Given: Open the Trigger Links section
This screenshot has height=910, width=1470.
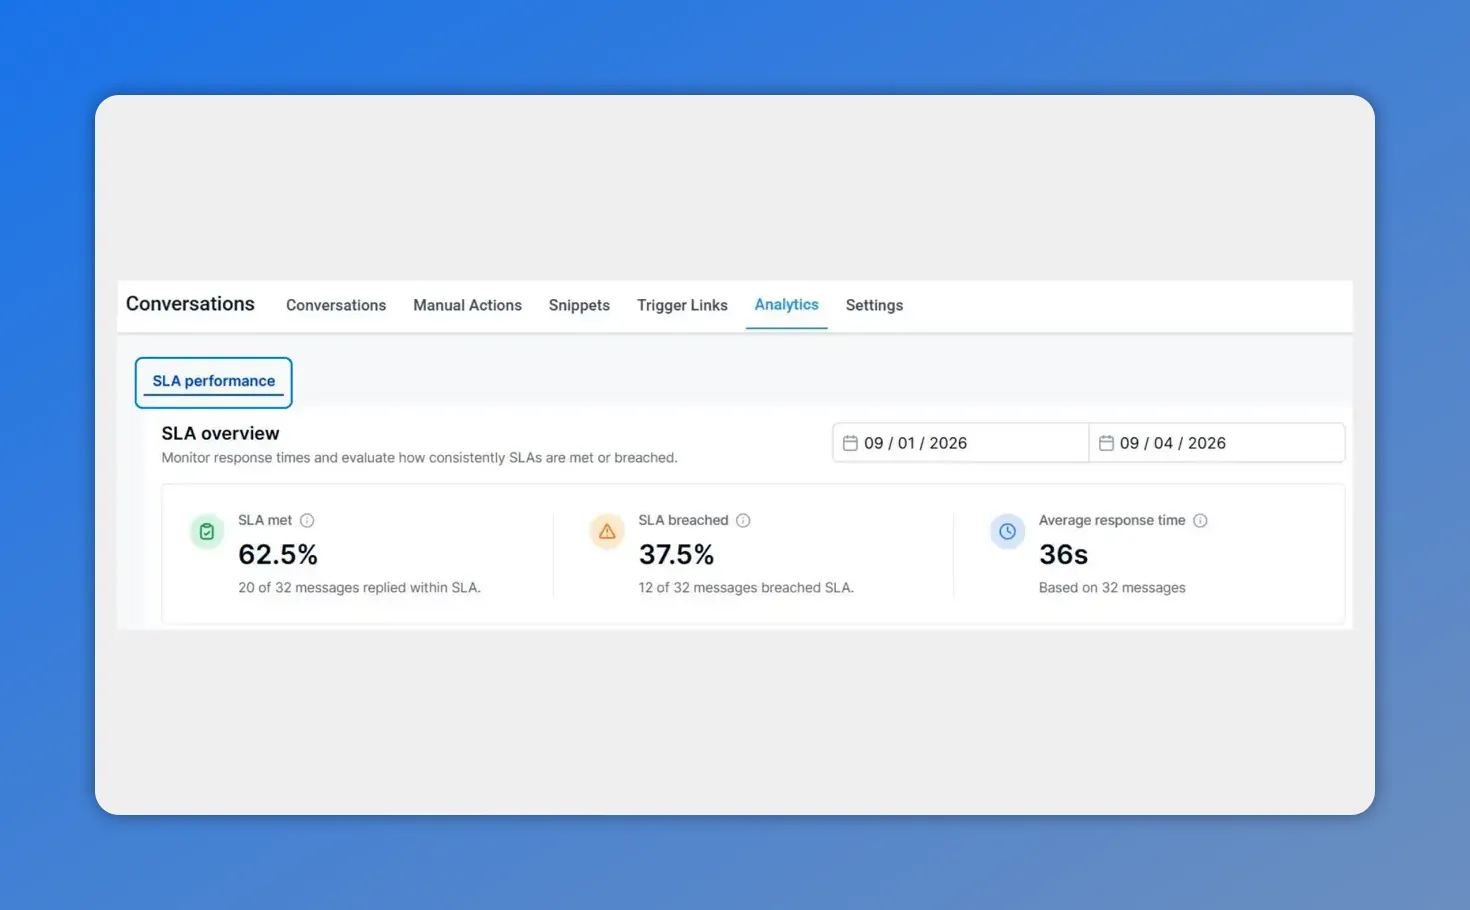Looking at the screenshot, I should tap(682, 305).
